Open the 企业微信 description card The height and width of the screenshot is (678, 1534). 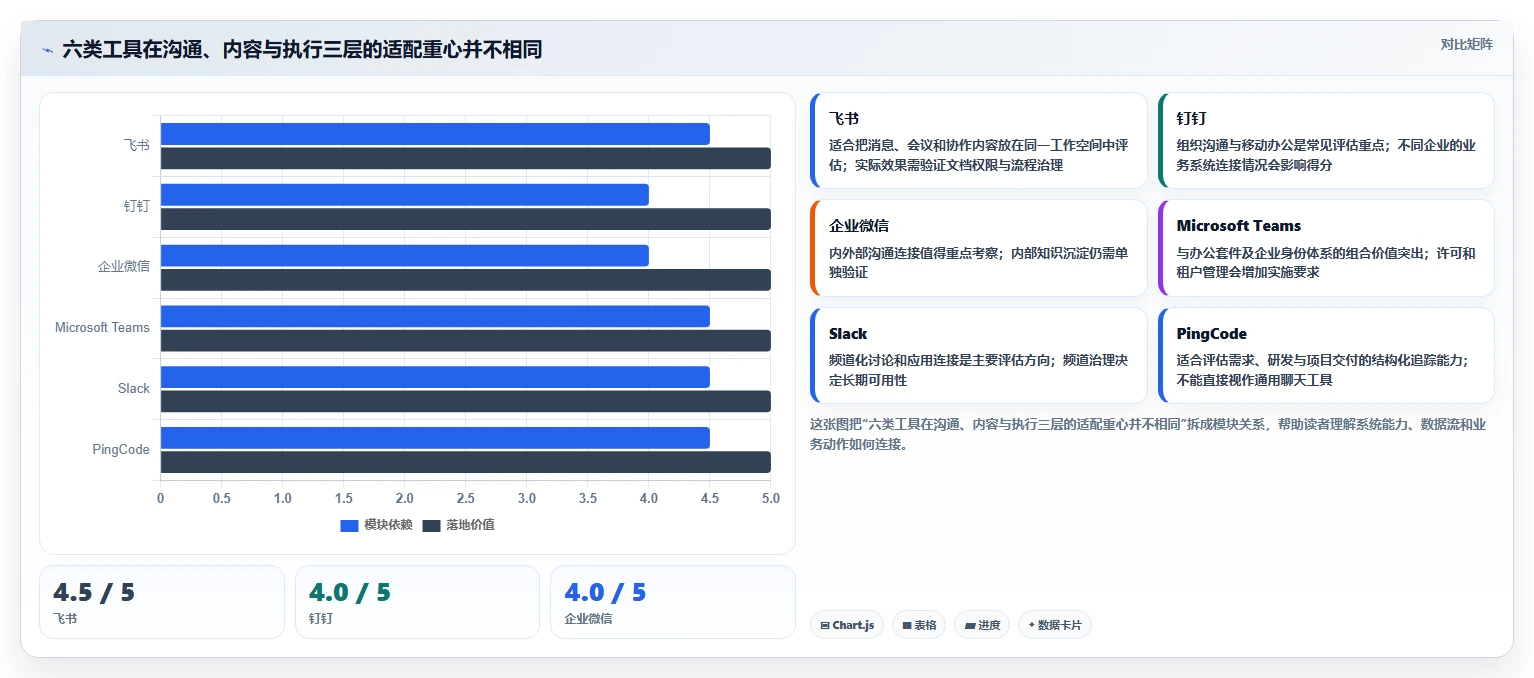coord(979,248)
